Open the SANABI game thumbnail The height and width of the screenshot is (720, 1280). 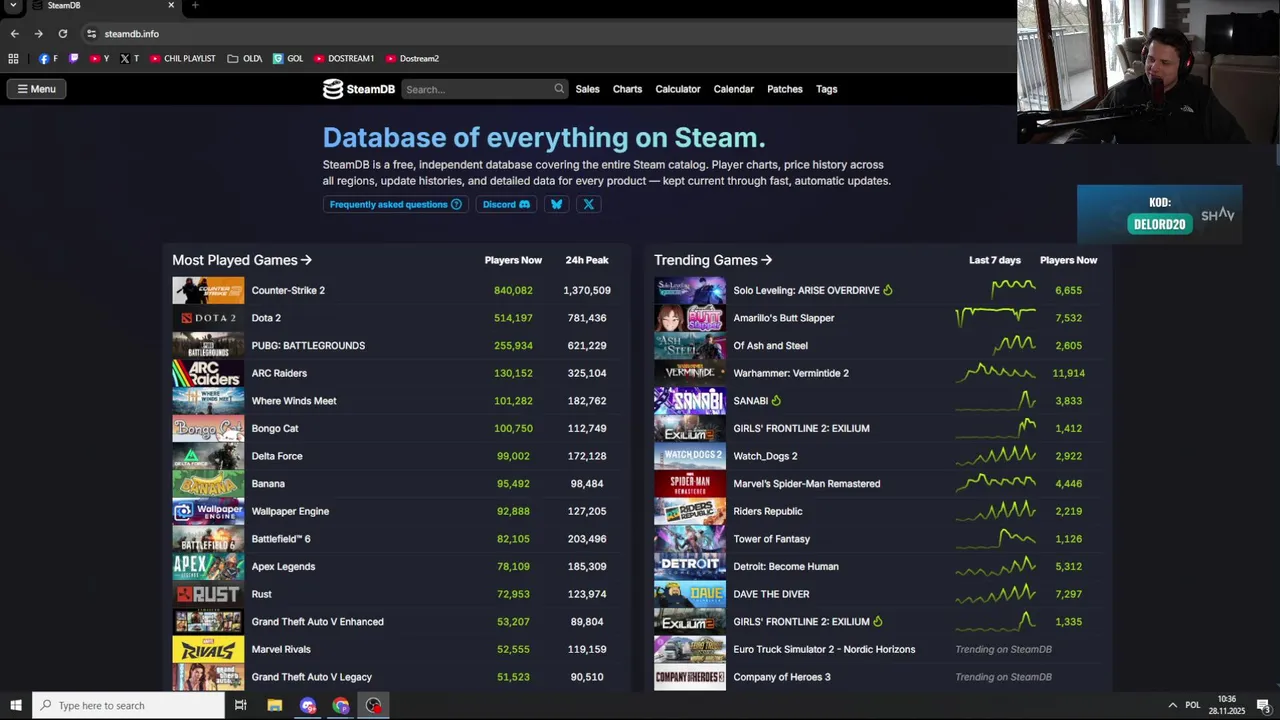690,401
